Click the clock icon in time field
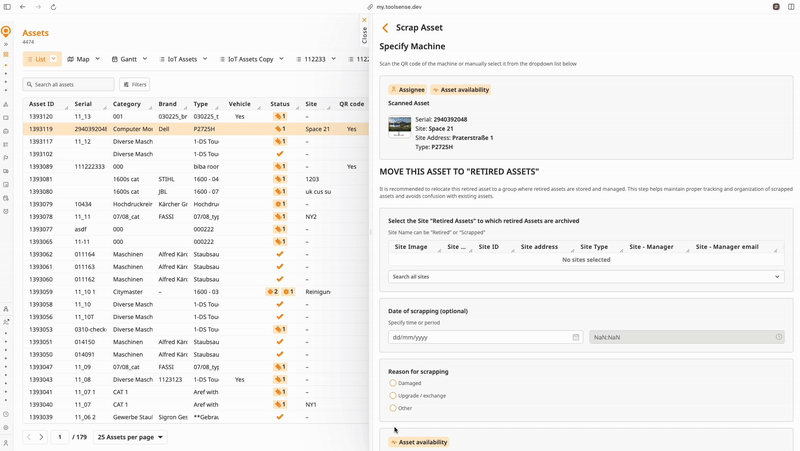The width and height of the screenshot is (800, 451). point(779,337)
